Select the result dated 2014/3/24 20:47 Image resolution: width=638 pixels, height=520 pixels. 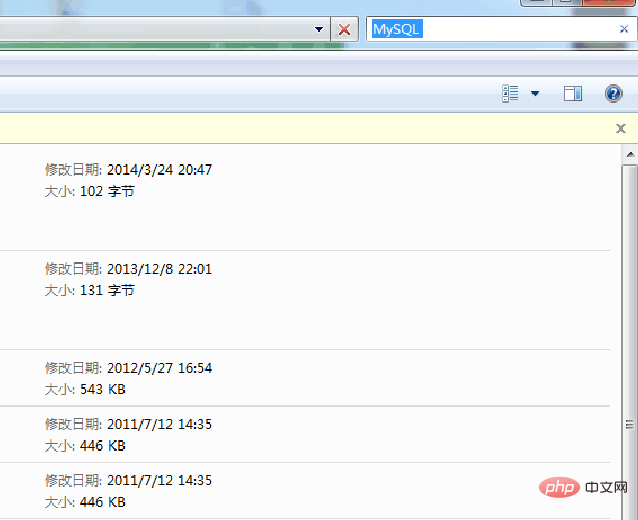[x=304, y=197]
